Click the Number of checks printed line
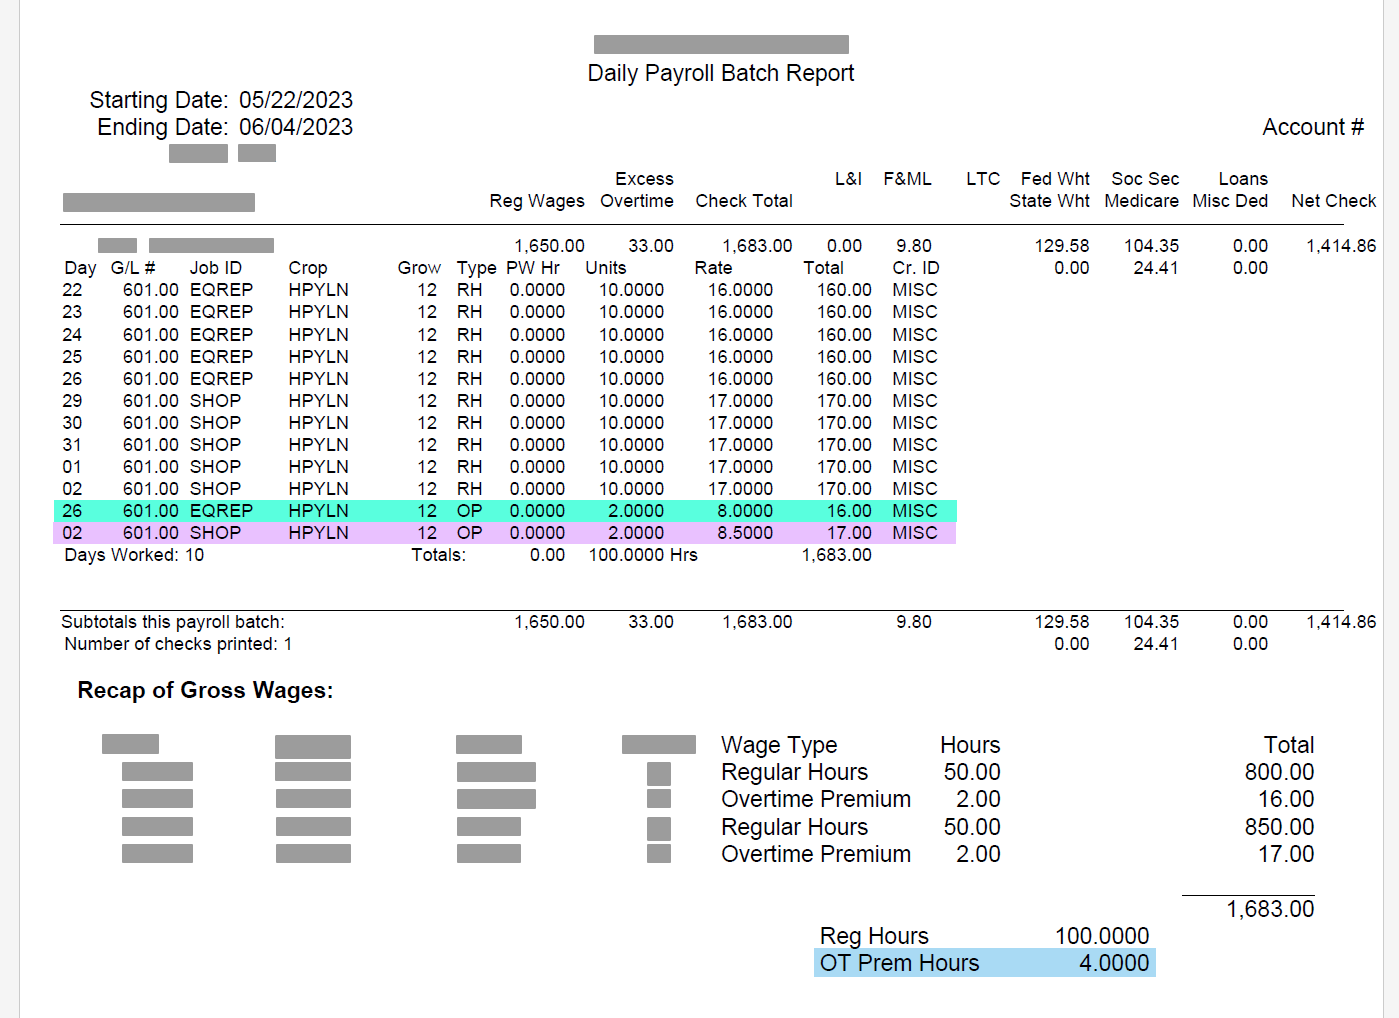The width and height of the screenshot is (1399, 1018). 178,644
